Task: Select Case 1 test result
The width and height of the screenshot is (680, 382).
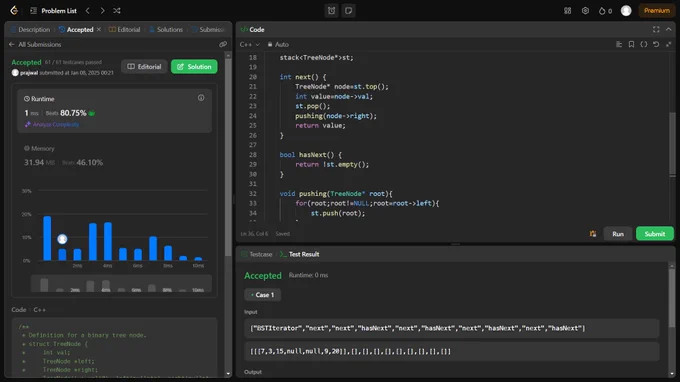Action: (262, 295)
